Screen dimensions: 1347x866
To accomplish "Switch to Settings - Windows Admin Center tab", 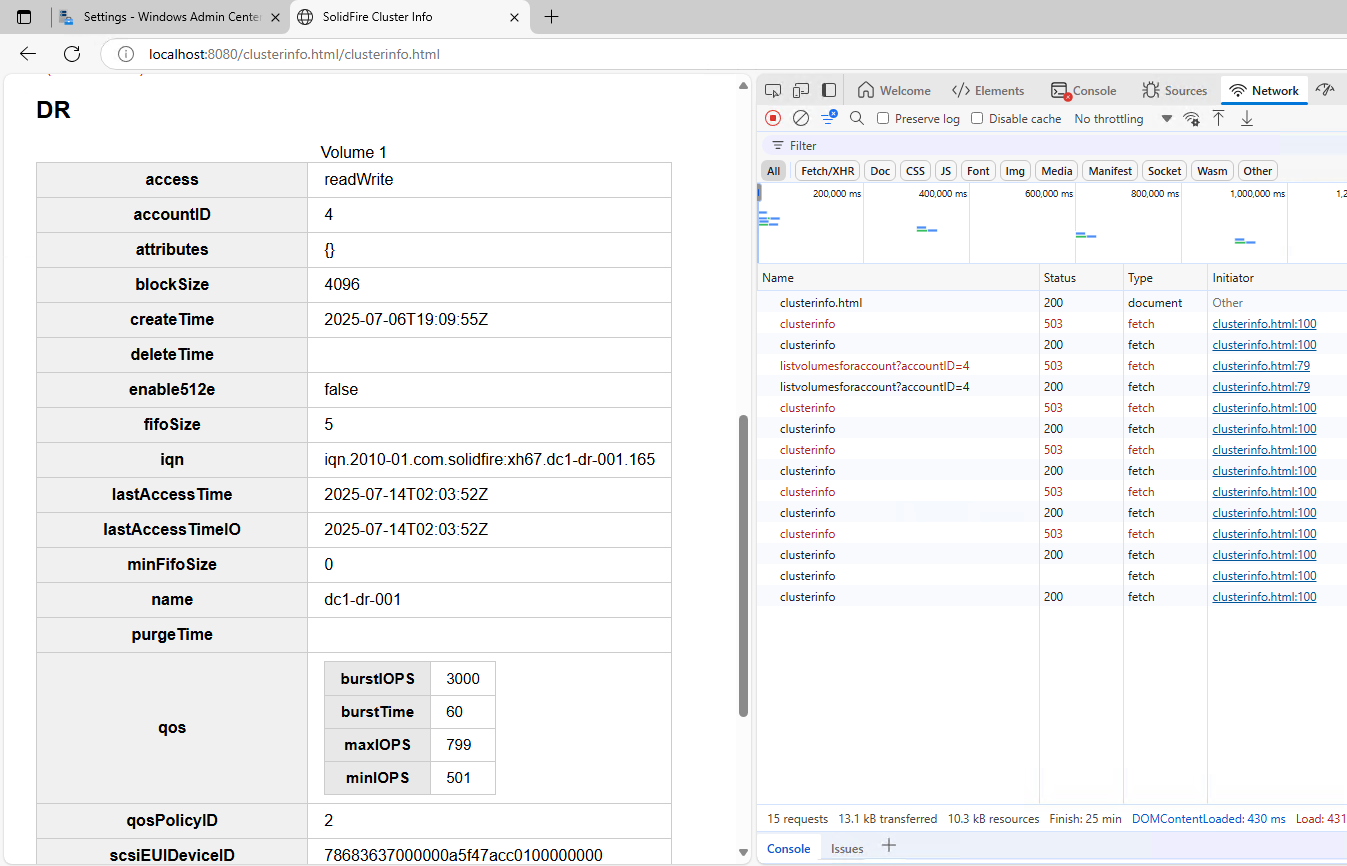I will [x=169, y=17].
